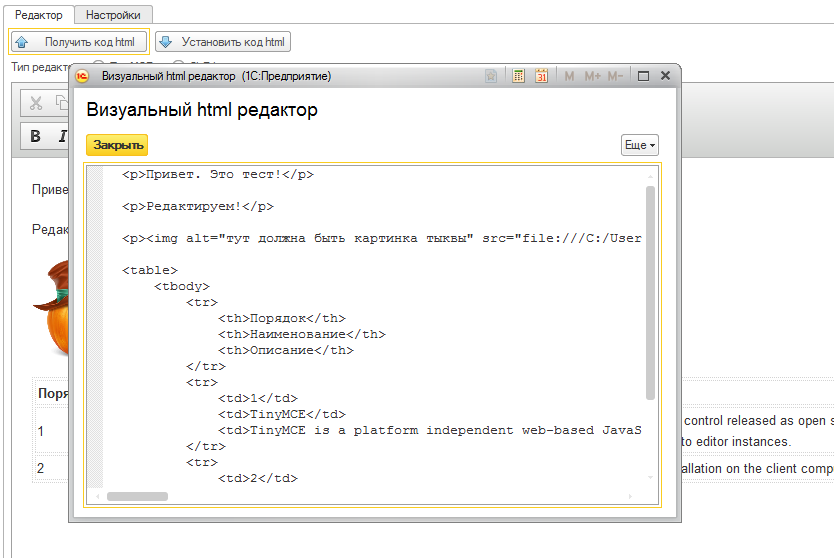Open the calculator icon in dialog title bar
This screenshot has width=834, height=558.
coord(518,76)
